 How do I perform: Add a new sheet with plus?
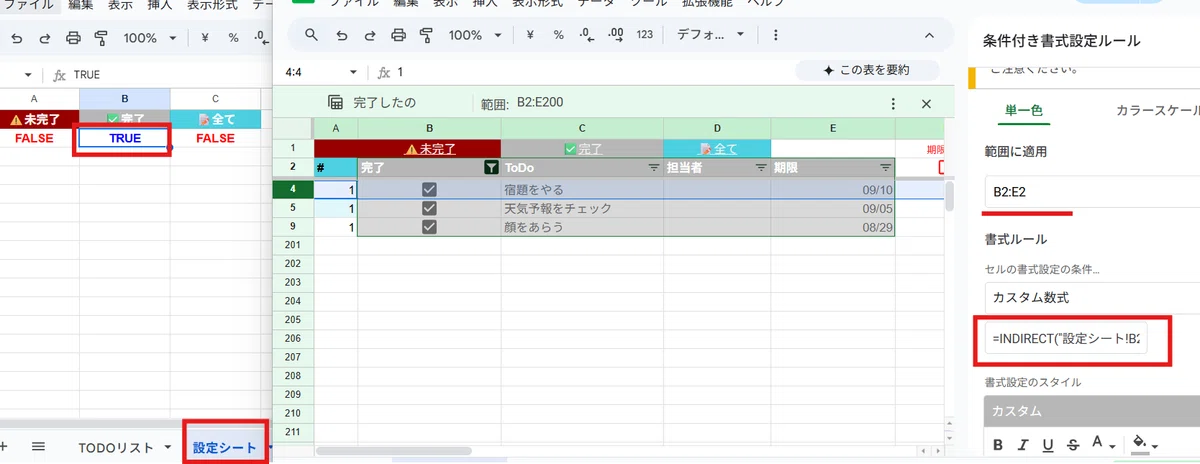4,447
